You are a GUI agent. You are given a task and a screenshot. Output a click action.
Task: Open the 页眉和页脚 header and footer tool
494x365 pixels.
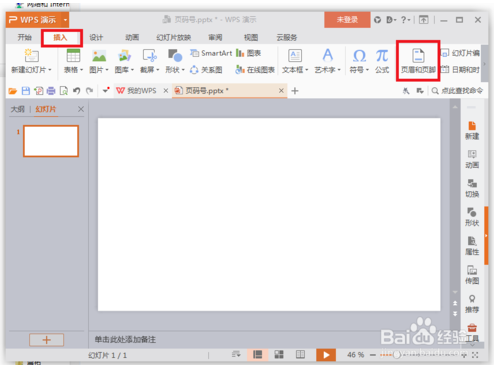point(418,61)
